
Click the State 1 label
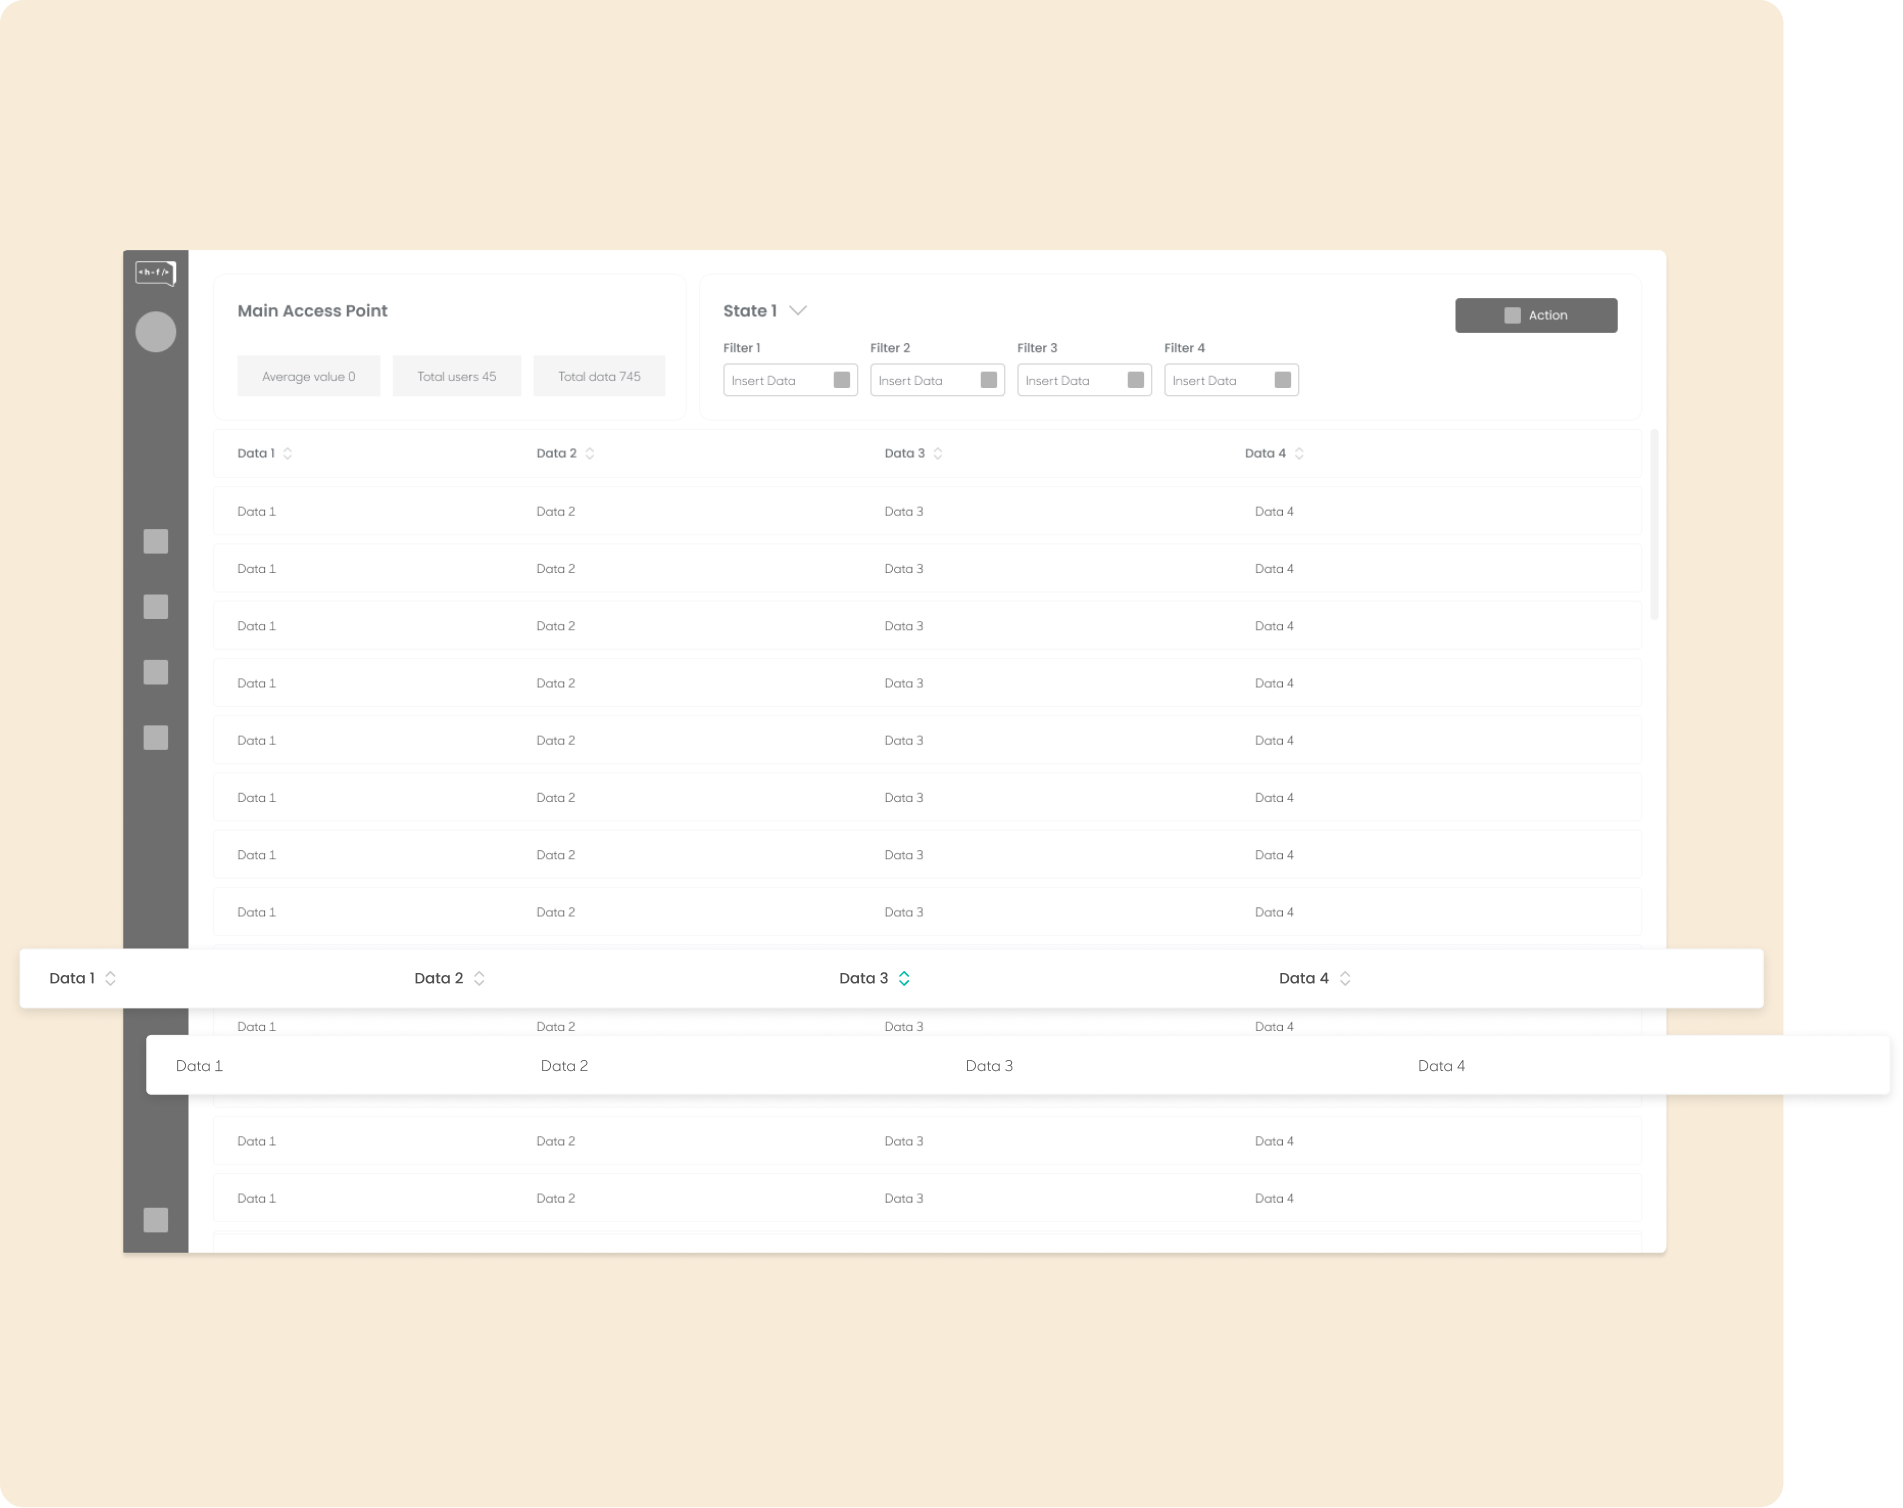pos(751,311)
